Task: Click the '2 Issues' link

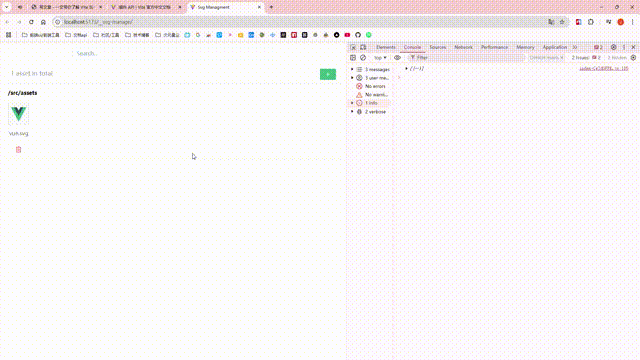Action: 586,58
